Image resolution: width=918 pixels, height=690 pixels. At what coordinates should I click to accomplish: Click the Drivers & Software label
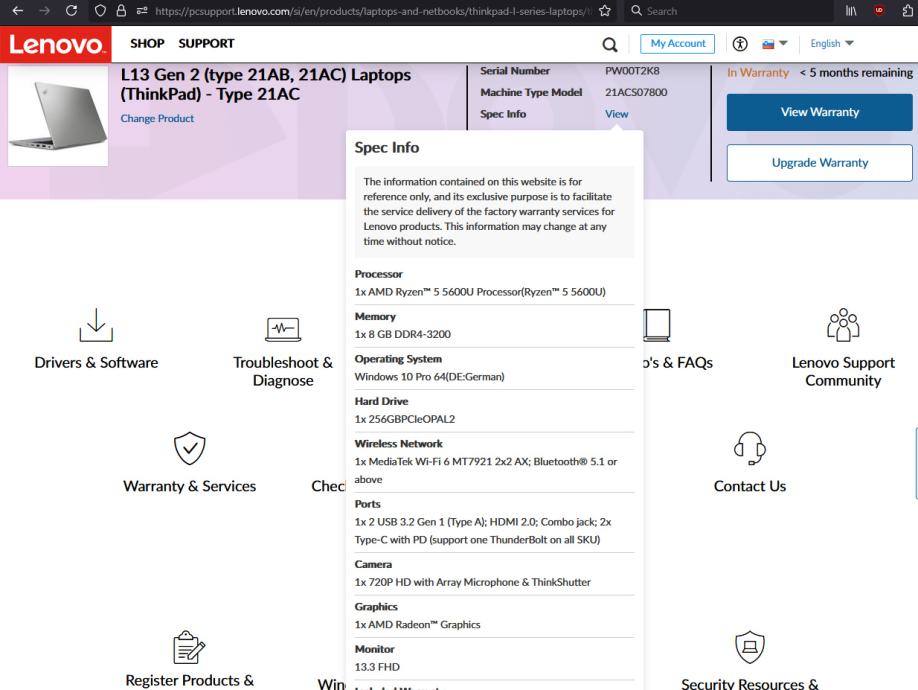[x=96, y=363]
